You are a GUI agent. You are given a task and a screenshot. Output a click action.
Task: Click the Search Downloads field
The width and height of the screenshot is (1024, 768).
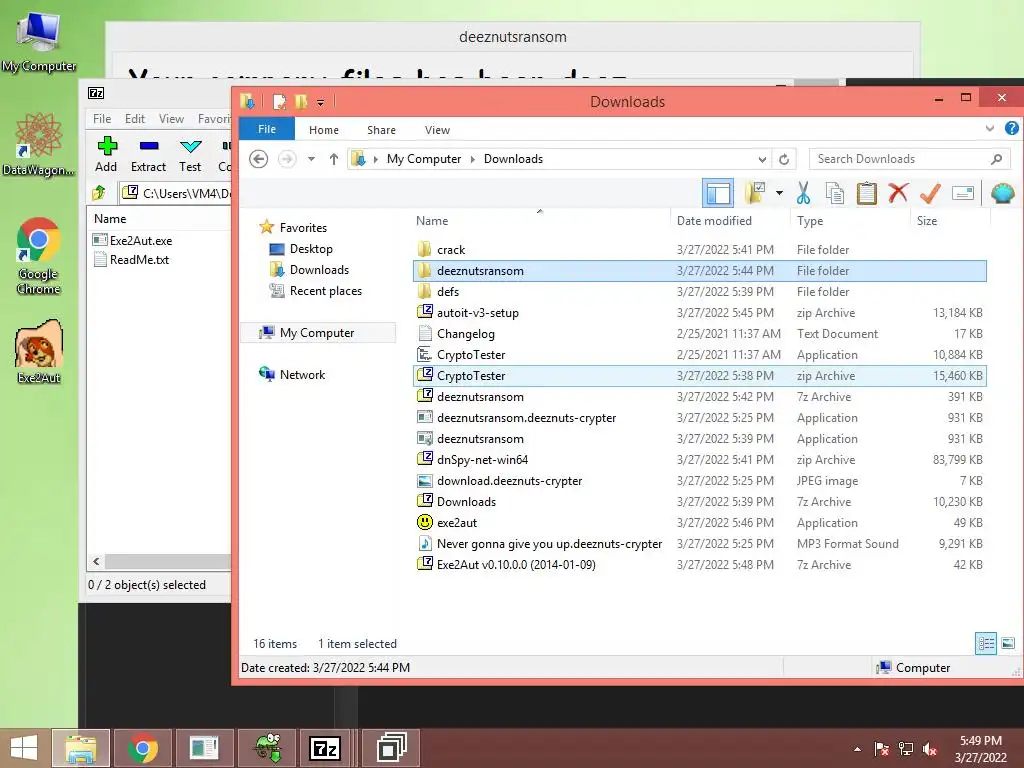909,159
